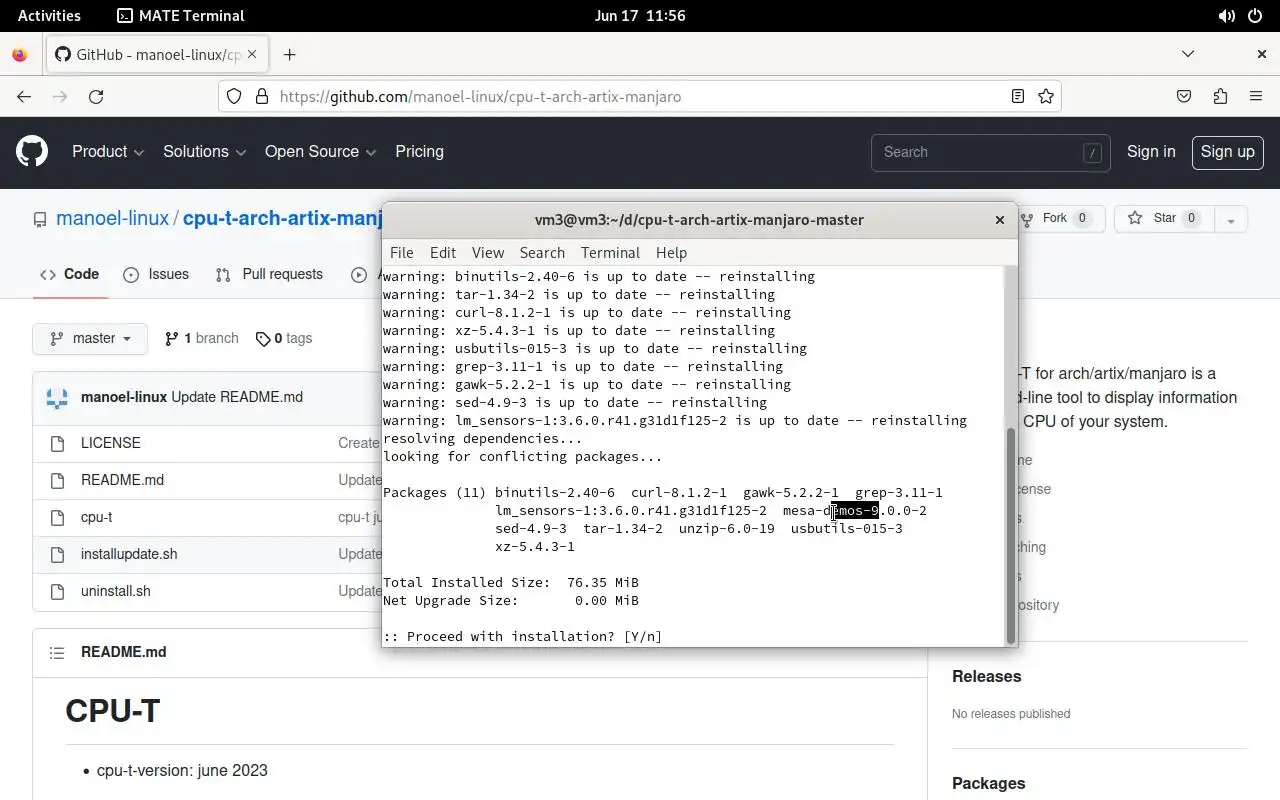
Task: Click the power icon in the top bar
Action: tap(1256, 16)
